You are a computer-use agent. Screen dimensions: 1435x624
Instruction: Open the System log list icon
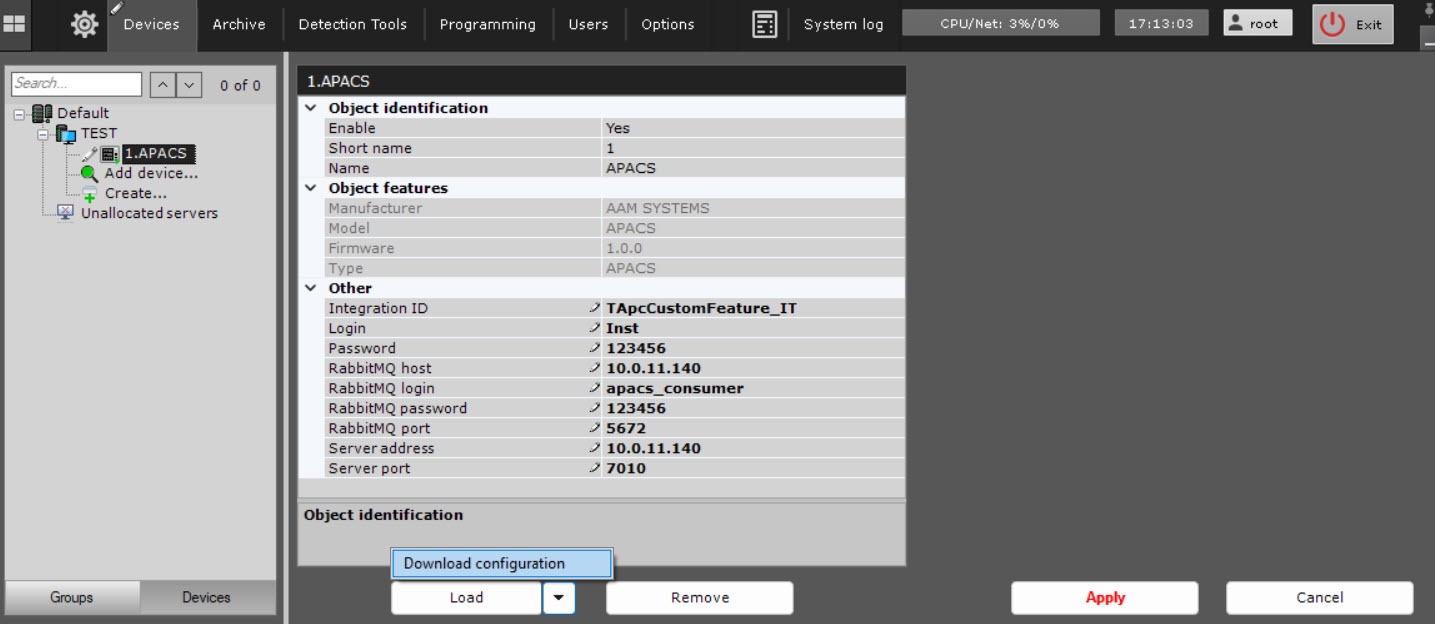pyautogui.click(x=764, y=25)
